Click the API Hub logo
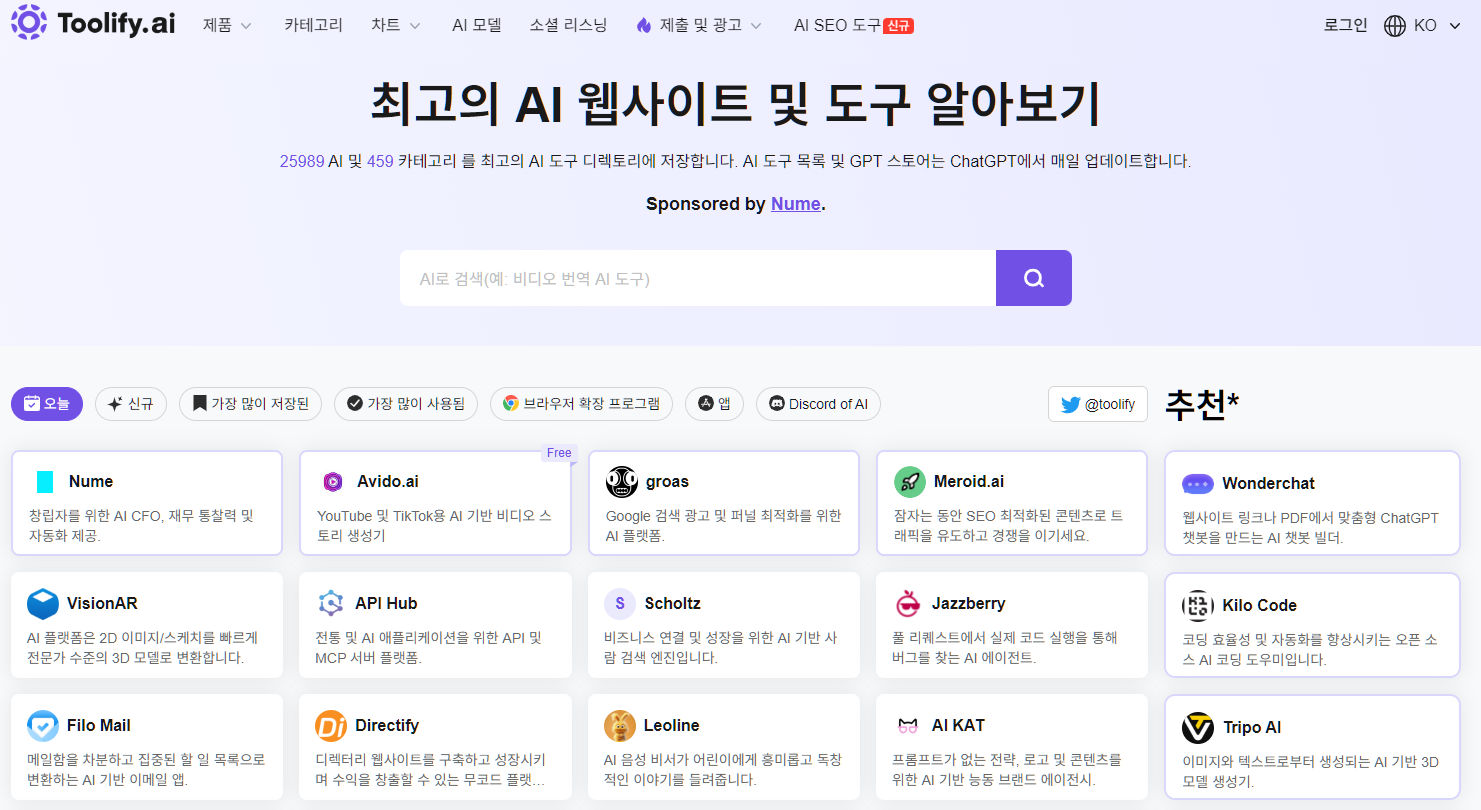The width and height of the screenshot is (1481, 810). coord(331,604)
